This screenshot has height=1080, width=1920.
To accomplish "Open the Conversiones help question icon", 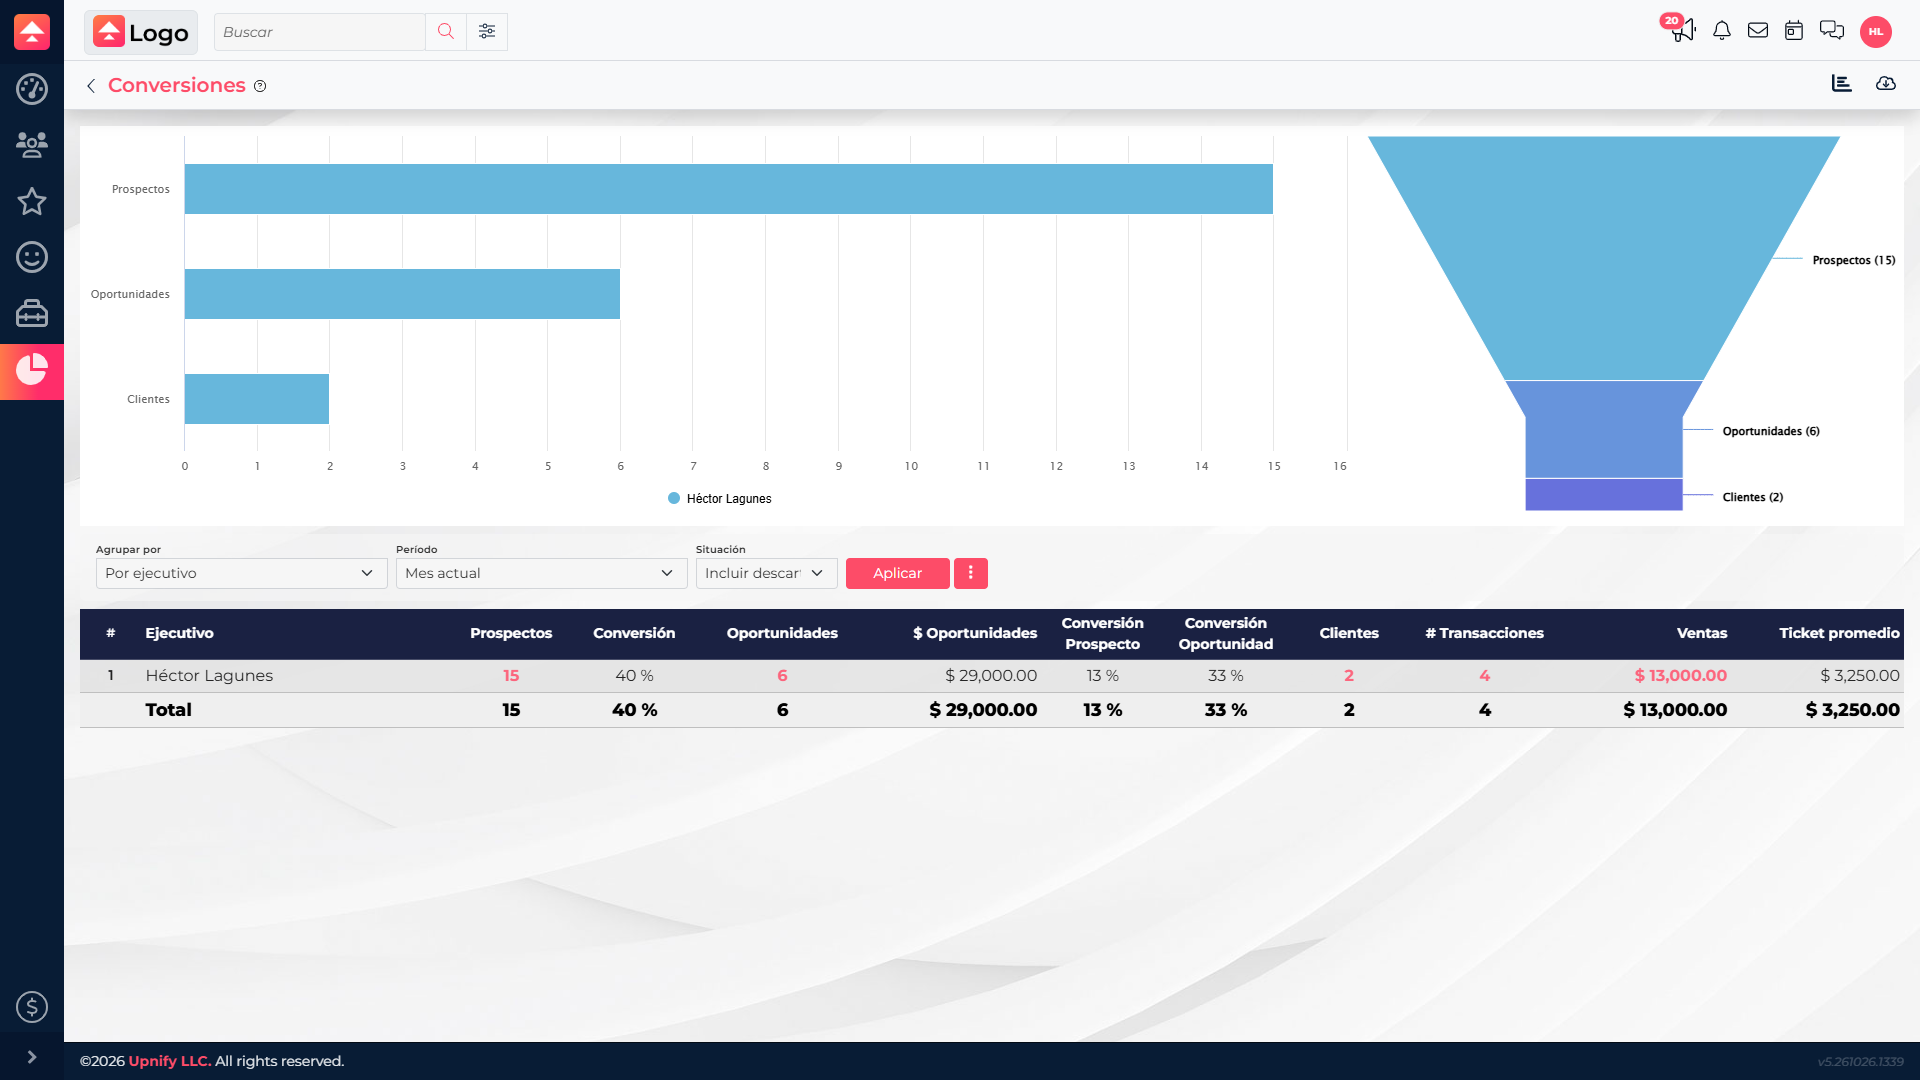I will 260,86.
